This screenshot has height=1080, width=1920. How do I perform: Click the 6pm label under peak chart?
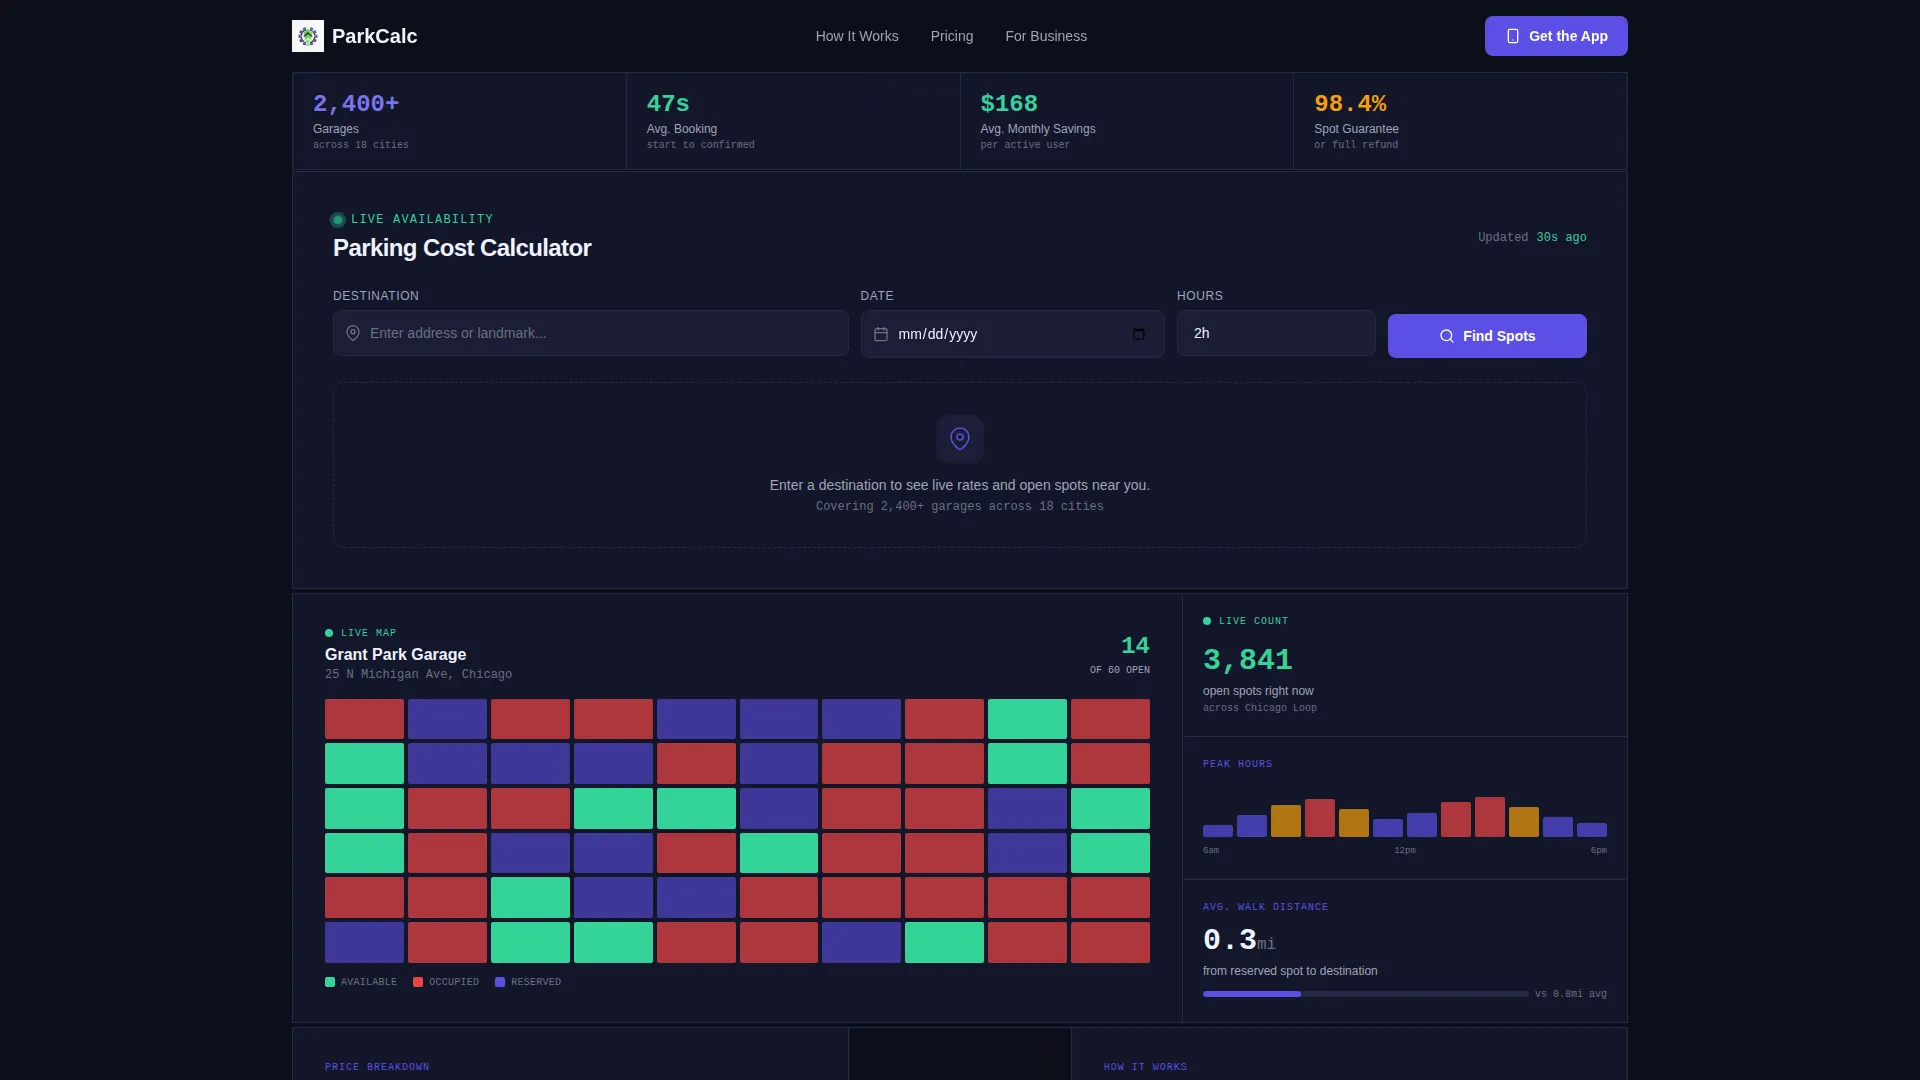pos(1598,850)
